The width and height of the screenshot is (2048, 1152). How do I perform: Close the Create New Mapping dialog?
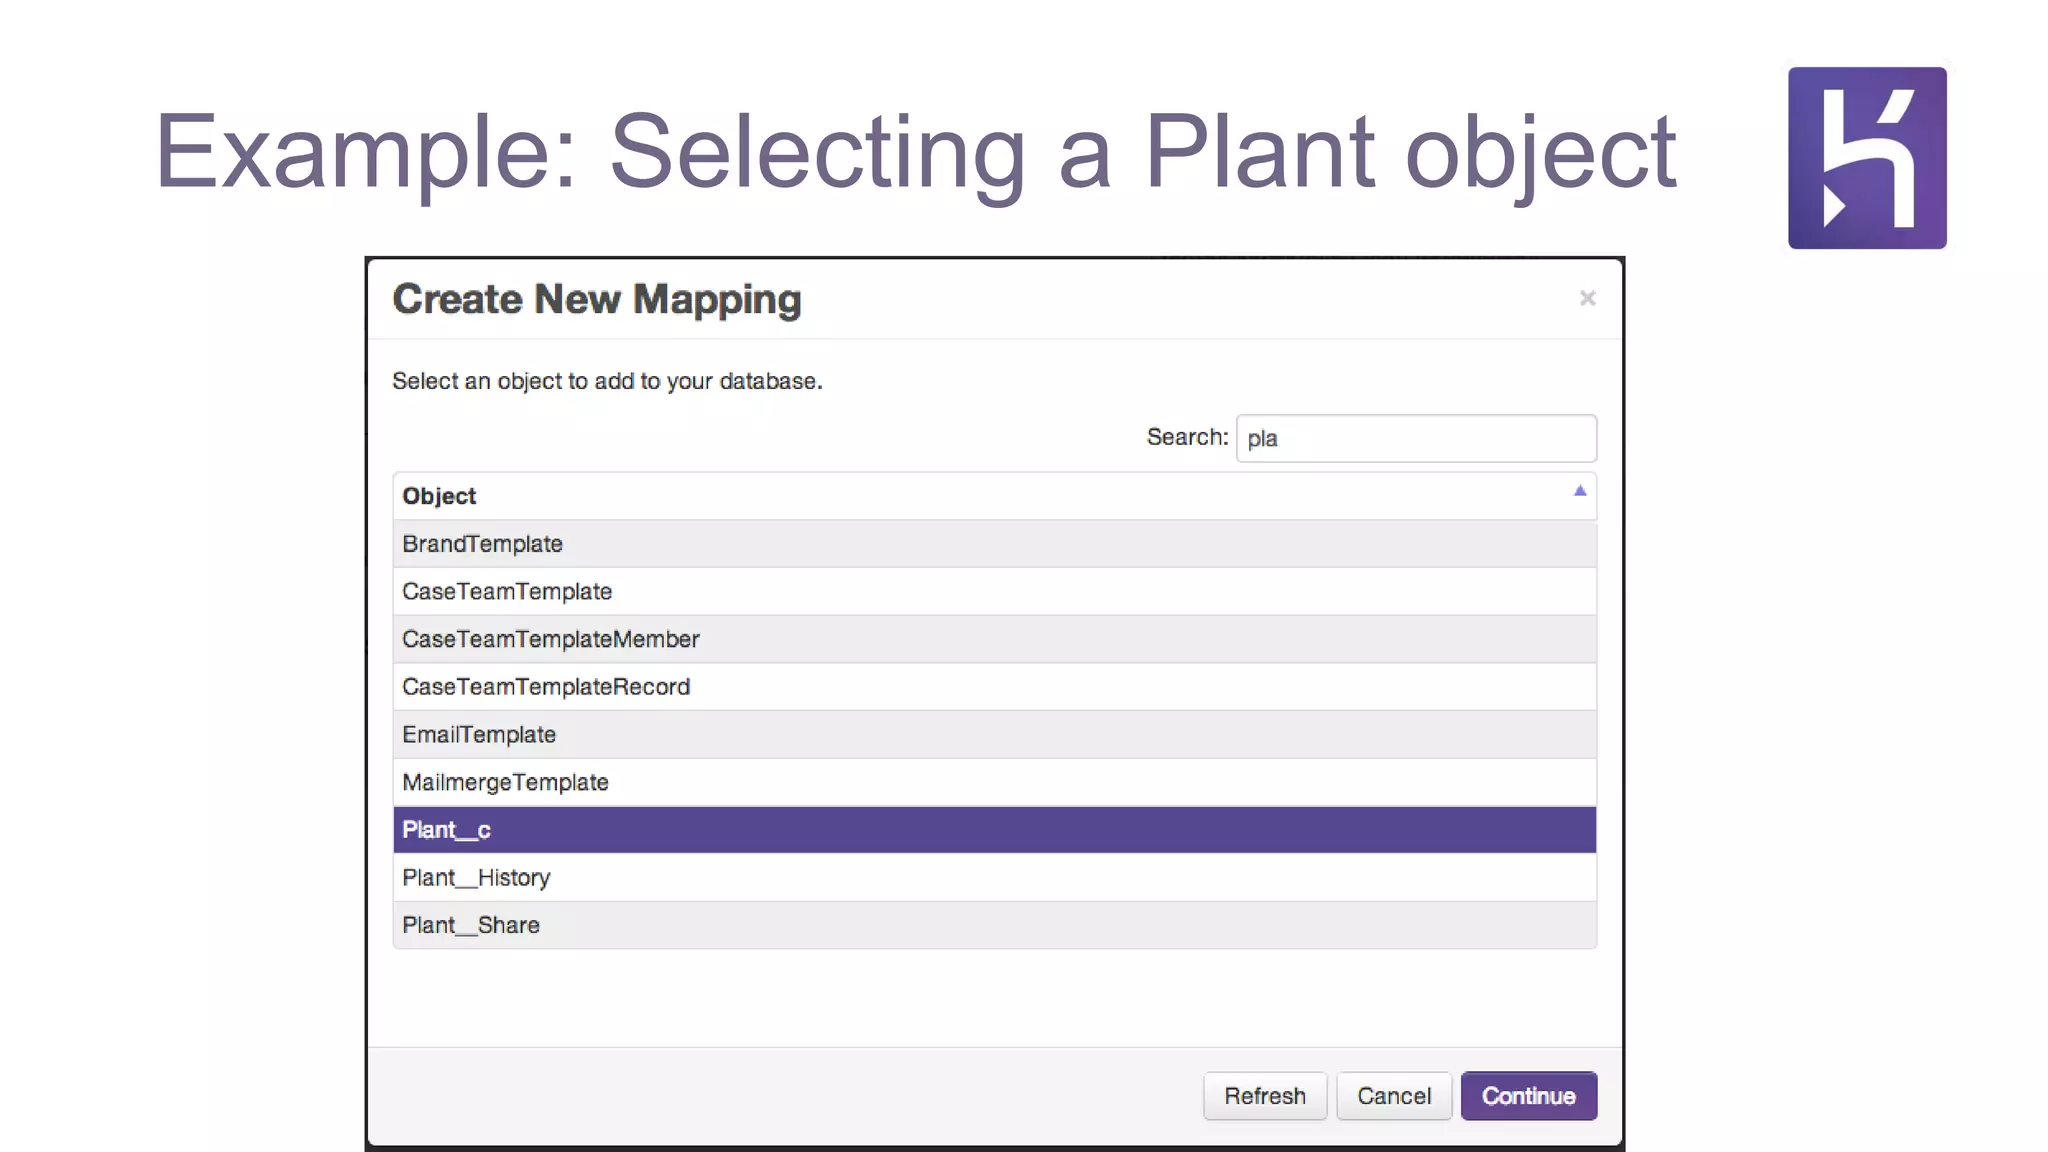point(1587,298)
